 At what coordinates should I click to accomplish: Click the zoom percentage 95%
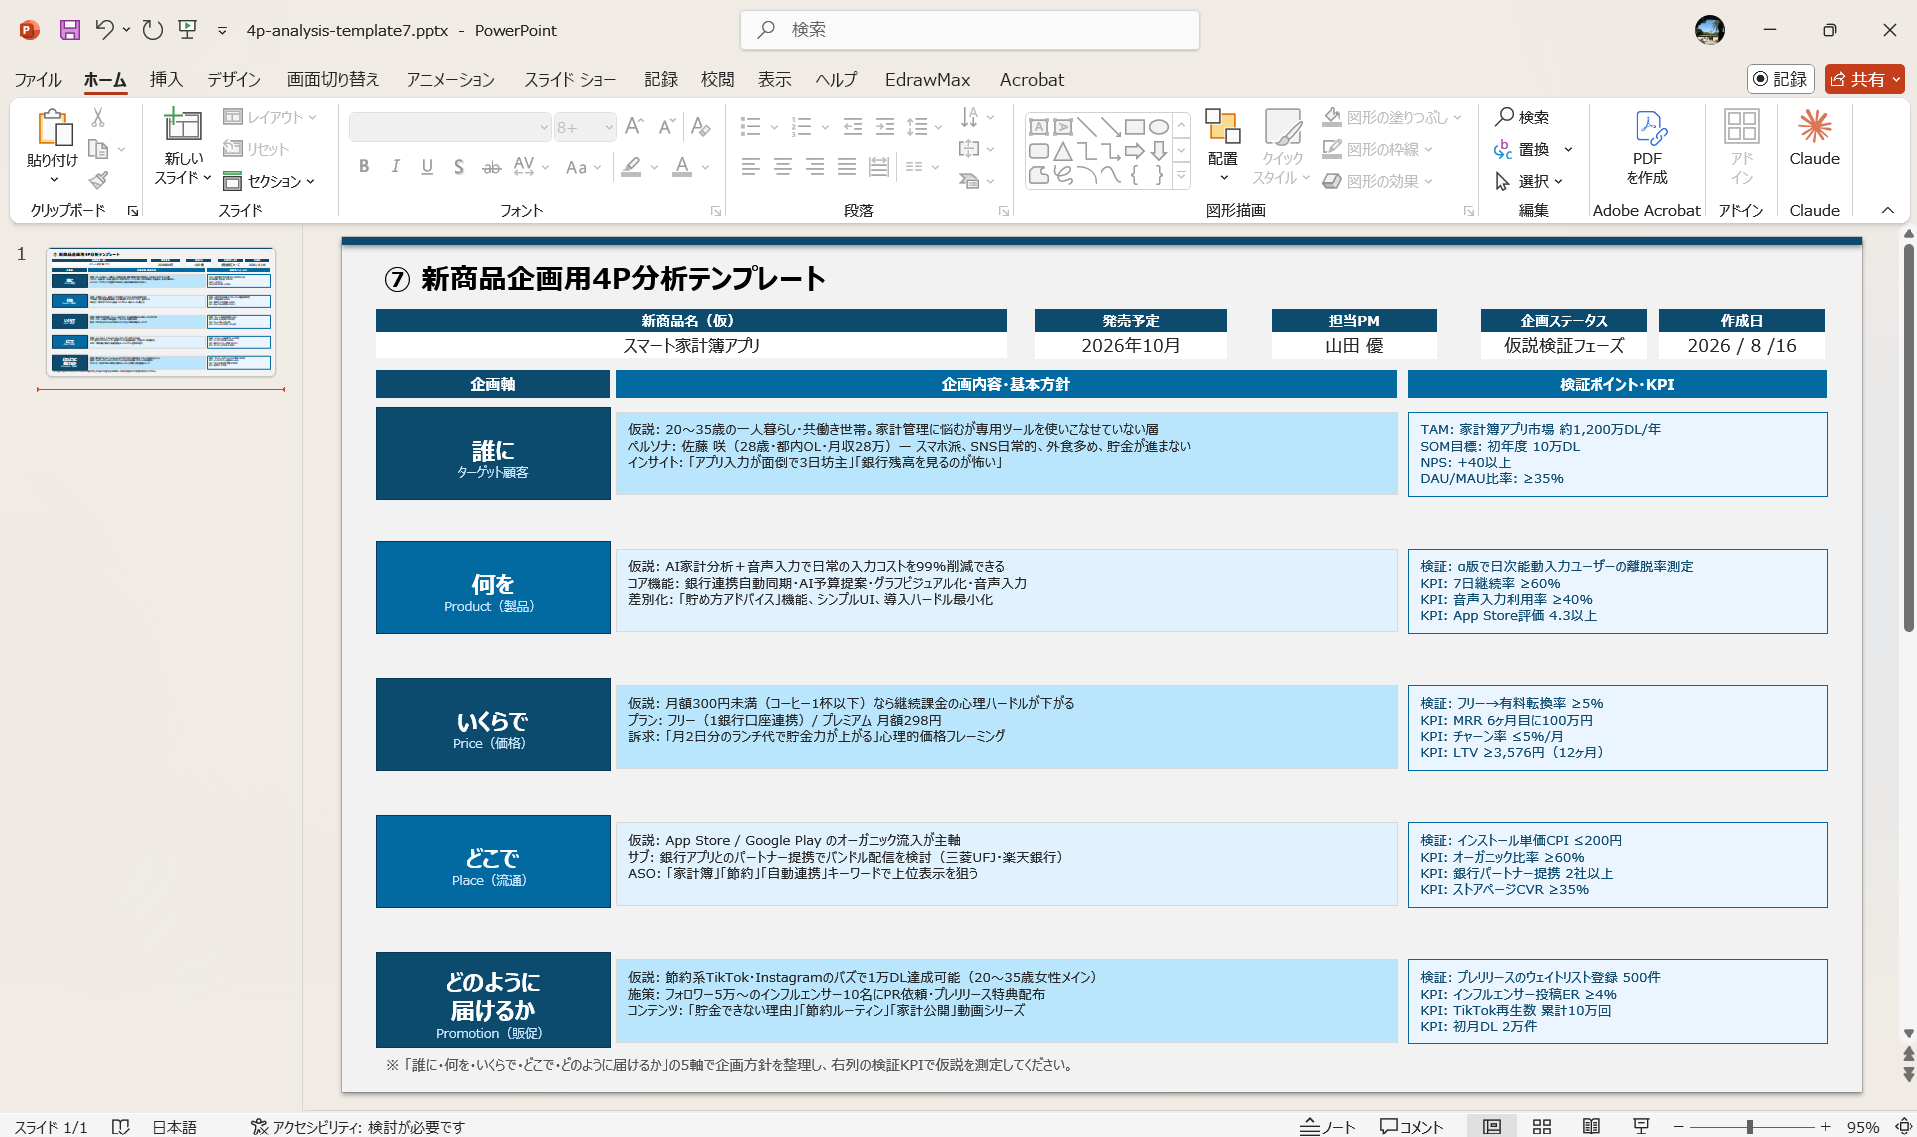(1862, 1127)
